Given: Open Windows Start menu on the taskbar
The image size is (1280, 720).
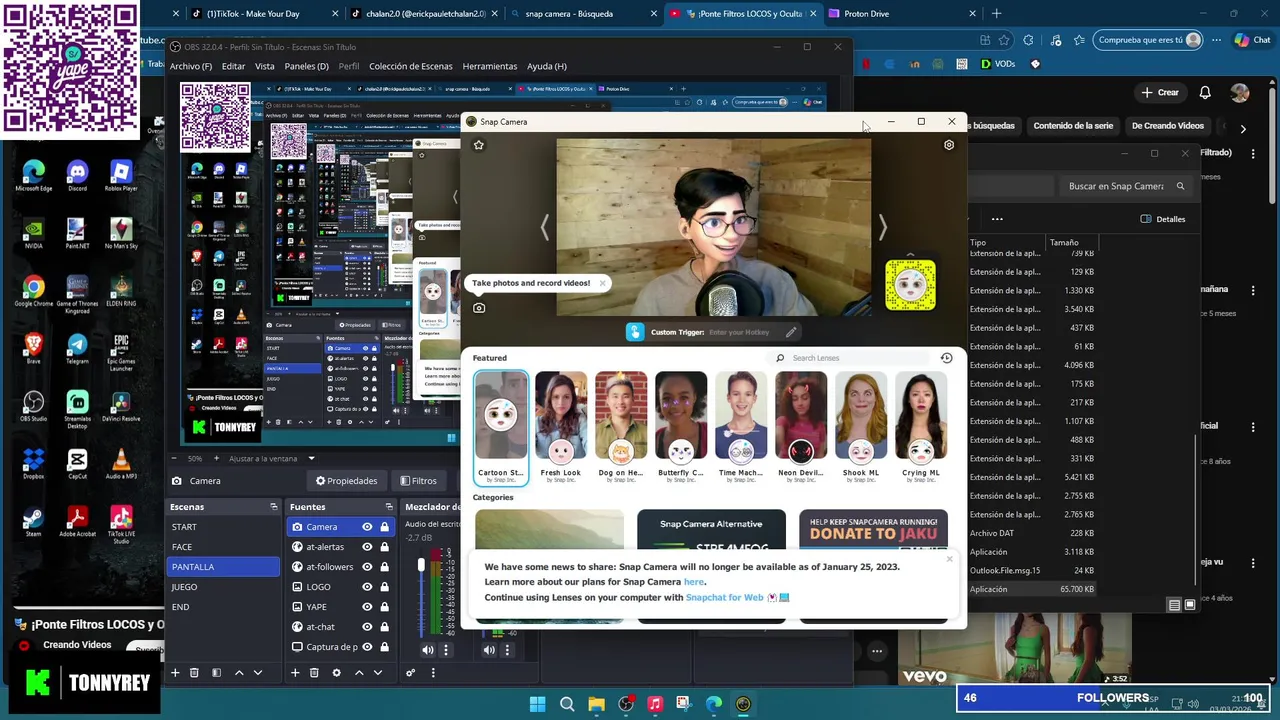Looking at the screenshot, I should (x=537, y=704).
